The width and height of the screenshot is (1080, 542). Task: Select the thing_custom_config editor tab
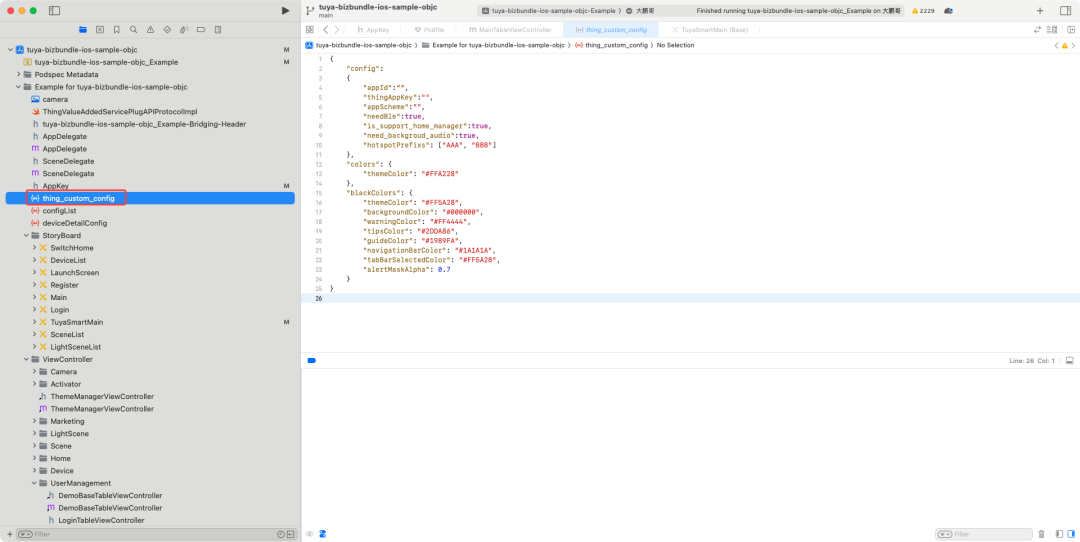tap(610, 30)
